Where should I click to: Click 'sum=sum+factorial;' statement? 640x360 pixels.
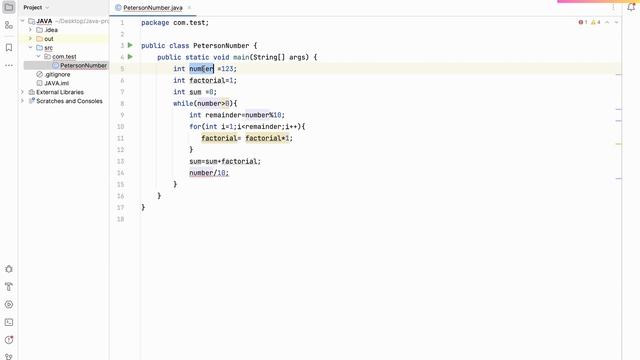coord(225,161)
